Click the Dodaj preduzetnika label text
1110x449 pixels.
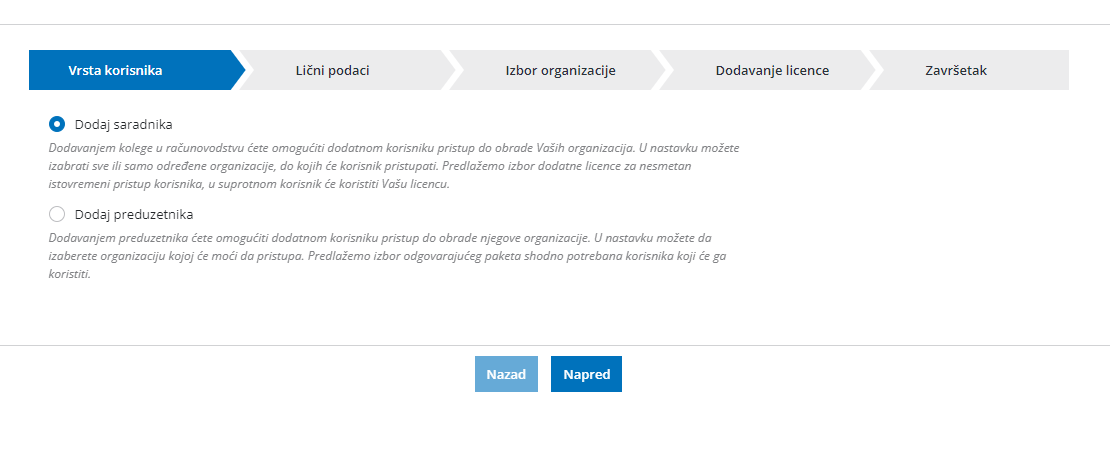tap(135, 214)
